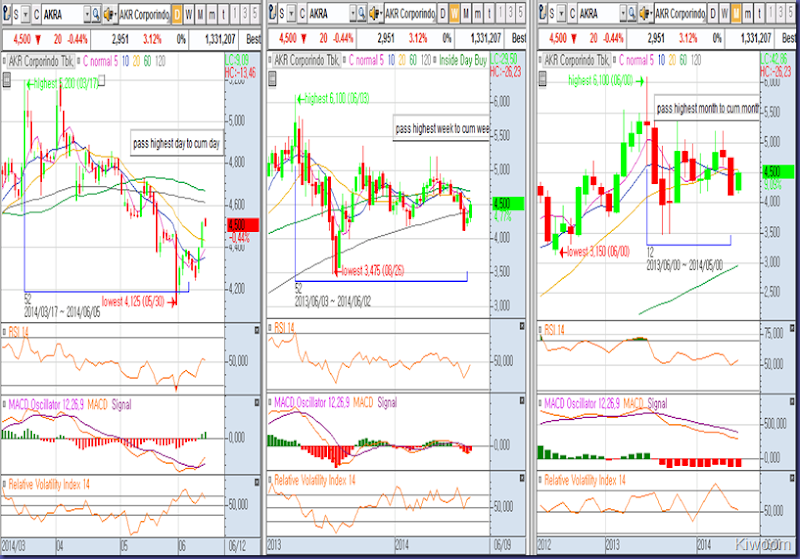Click interval 5 button in left chart

[x=256, y=14]
